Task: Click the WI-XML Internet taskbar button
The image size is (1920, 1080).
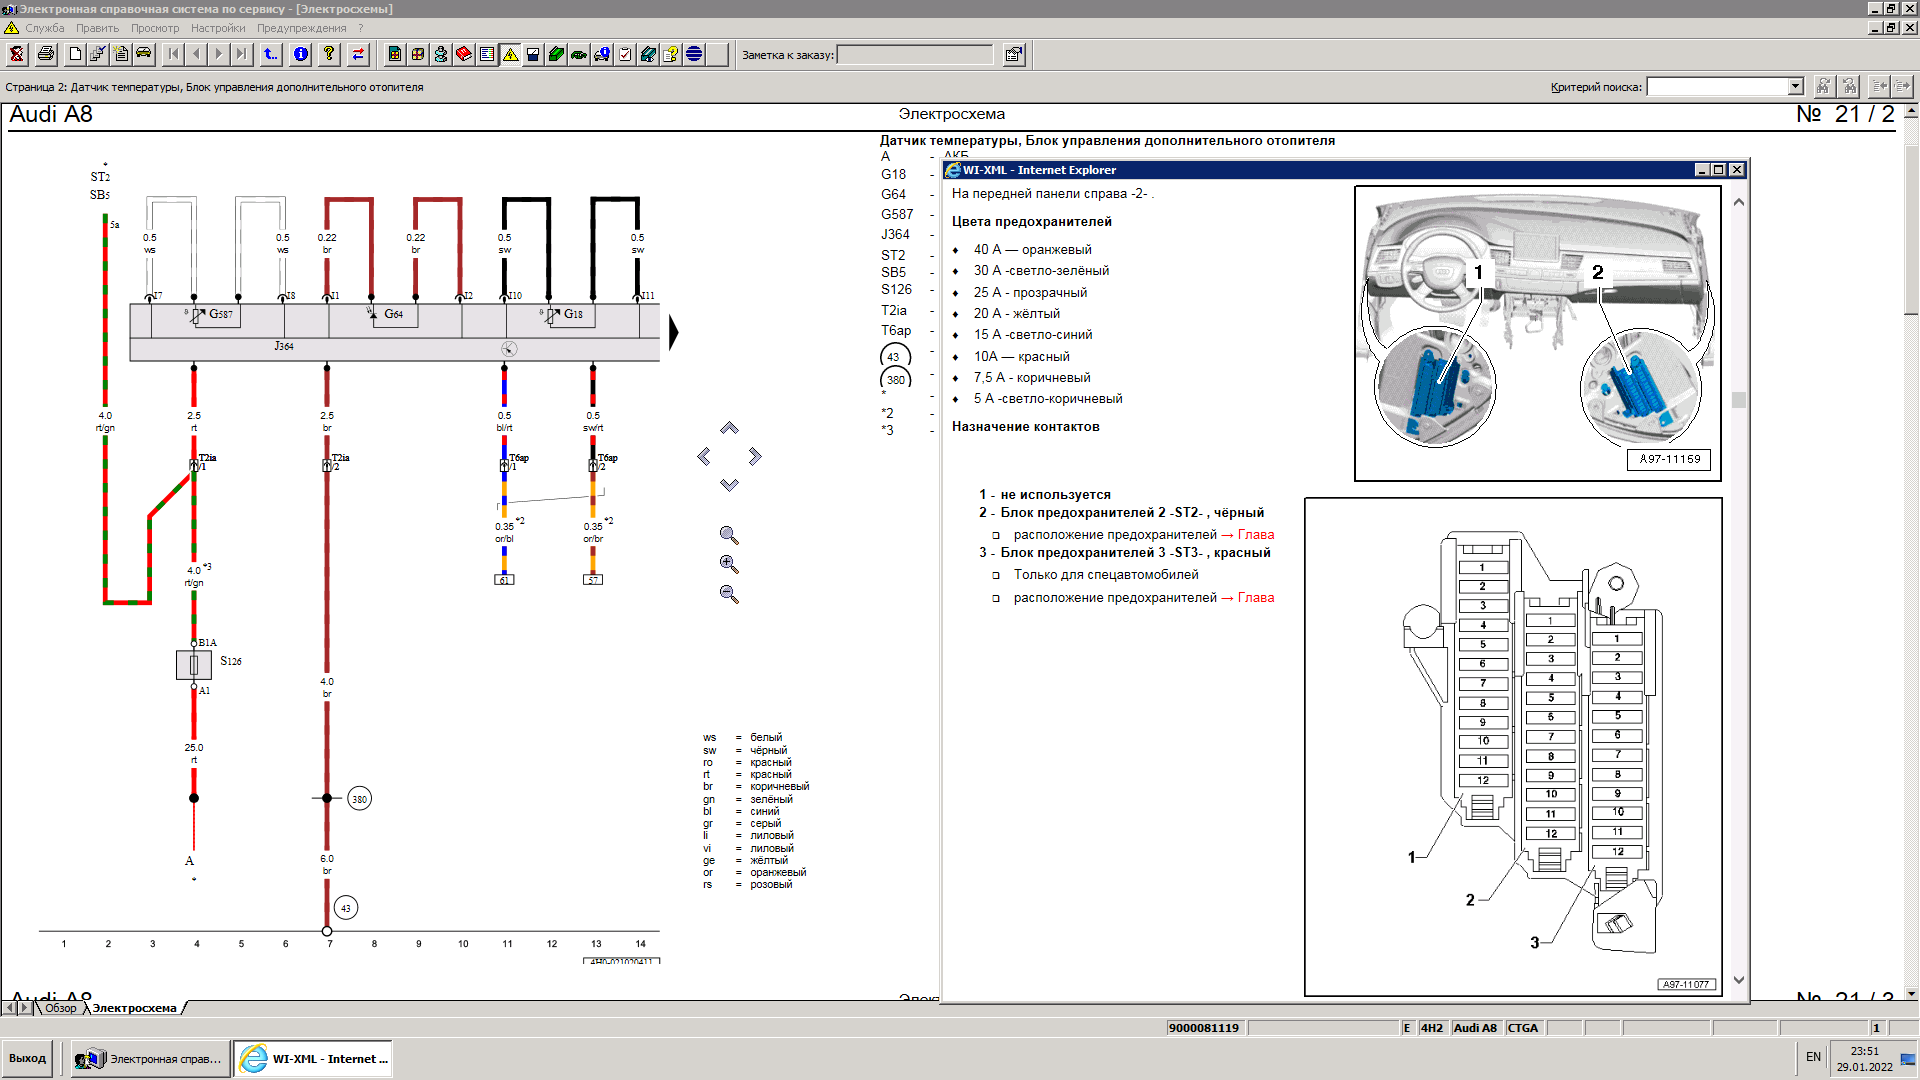Action: point(314,1058)
